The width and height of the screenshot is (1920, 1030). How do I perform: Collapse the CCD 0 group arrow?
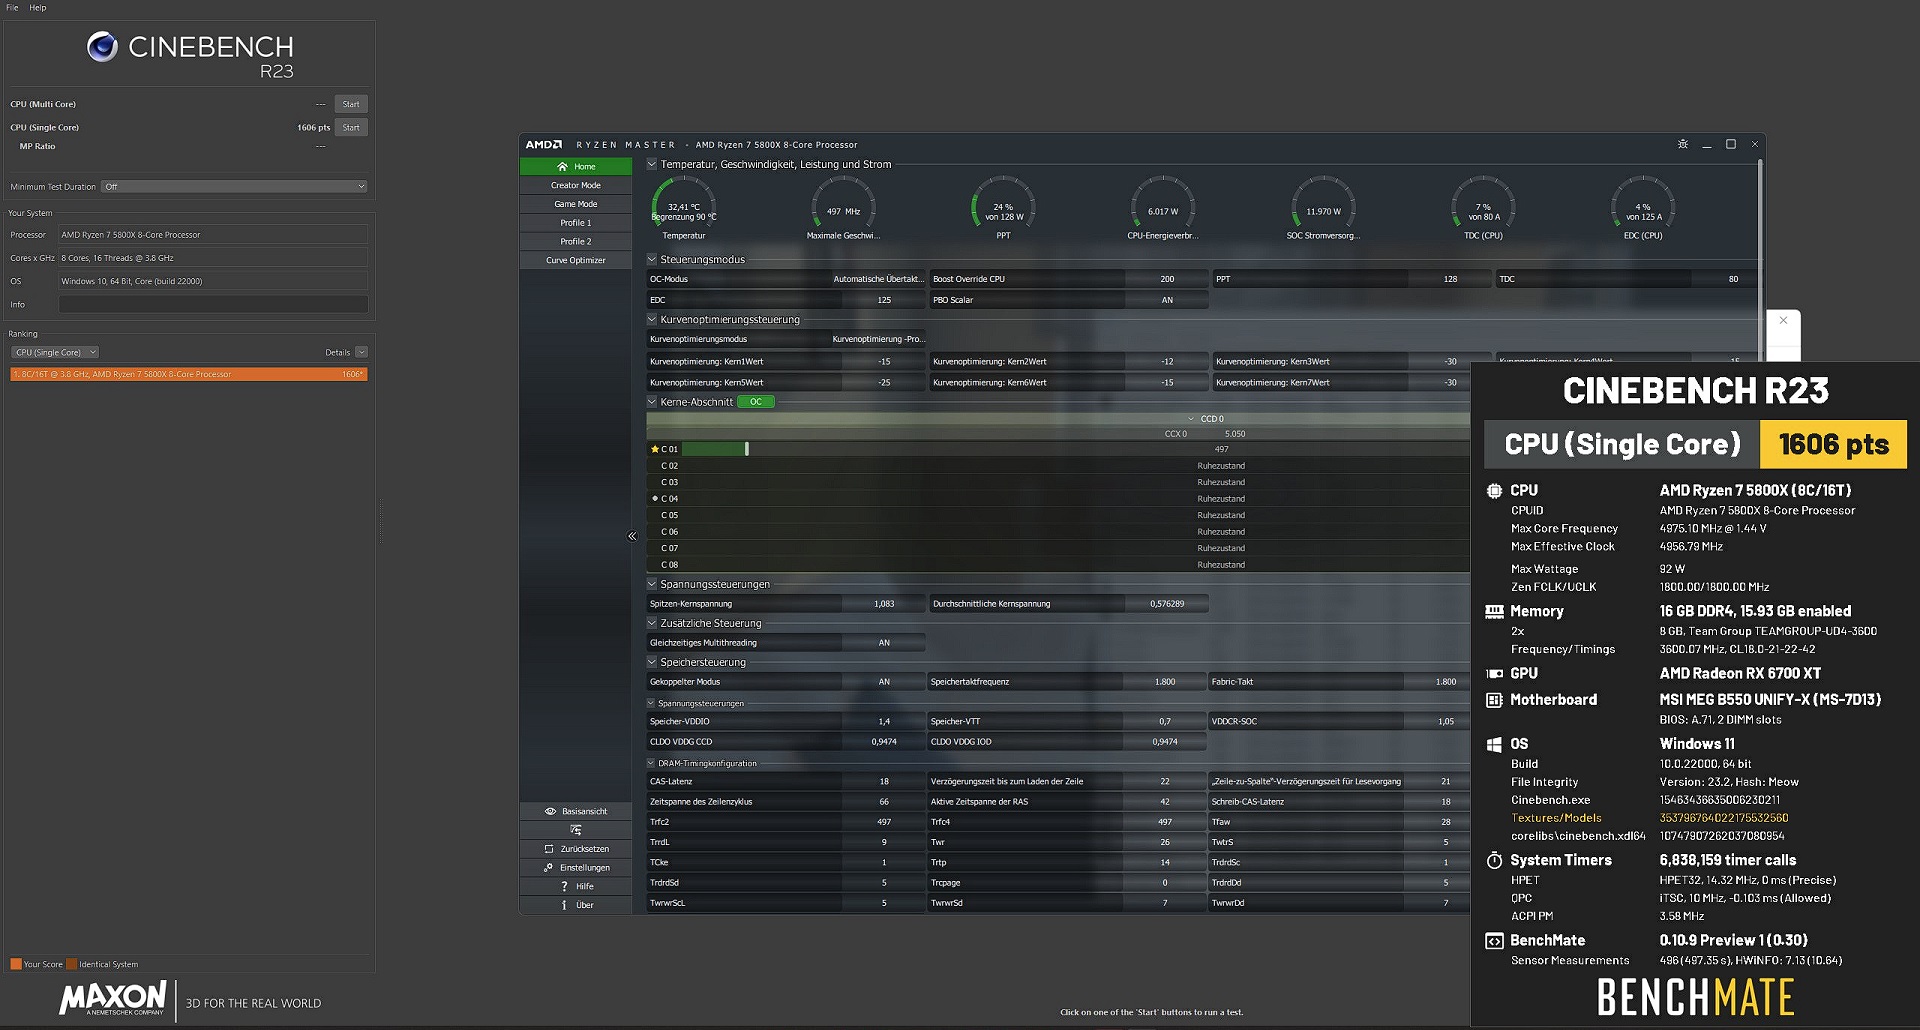click(1191, 419)
